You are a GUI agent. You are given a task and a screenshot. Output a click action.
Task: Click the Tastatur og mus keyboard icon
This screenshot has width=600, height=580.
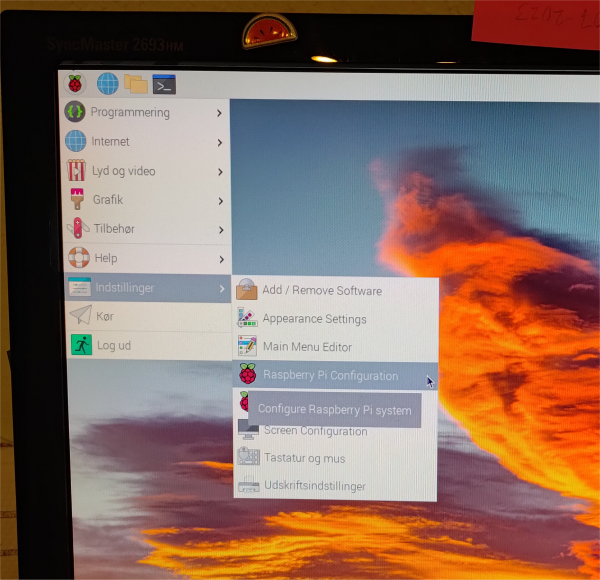(x=248, y=458)
